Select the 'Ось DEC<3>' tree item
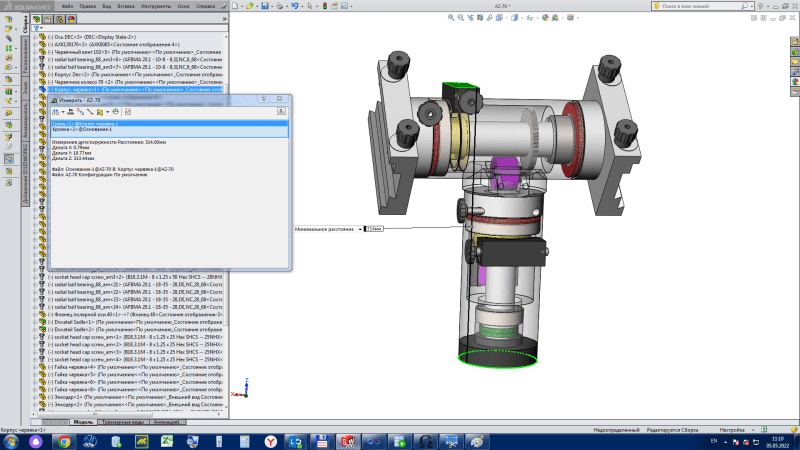 point(65,38)
